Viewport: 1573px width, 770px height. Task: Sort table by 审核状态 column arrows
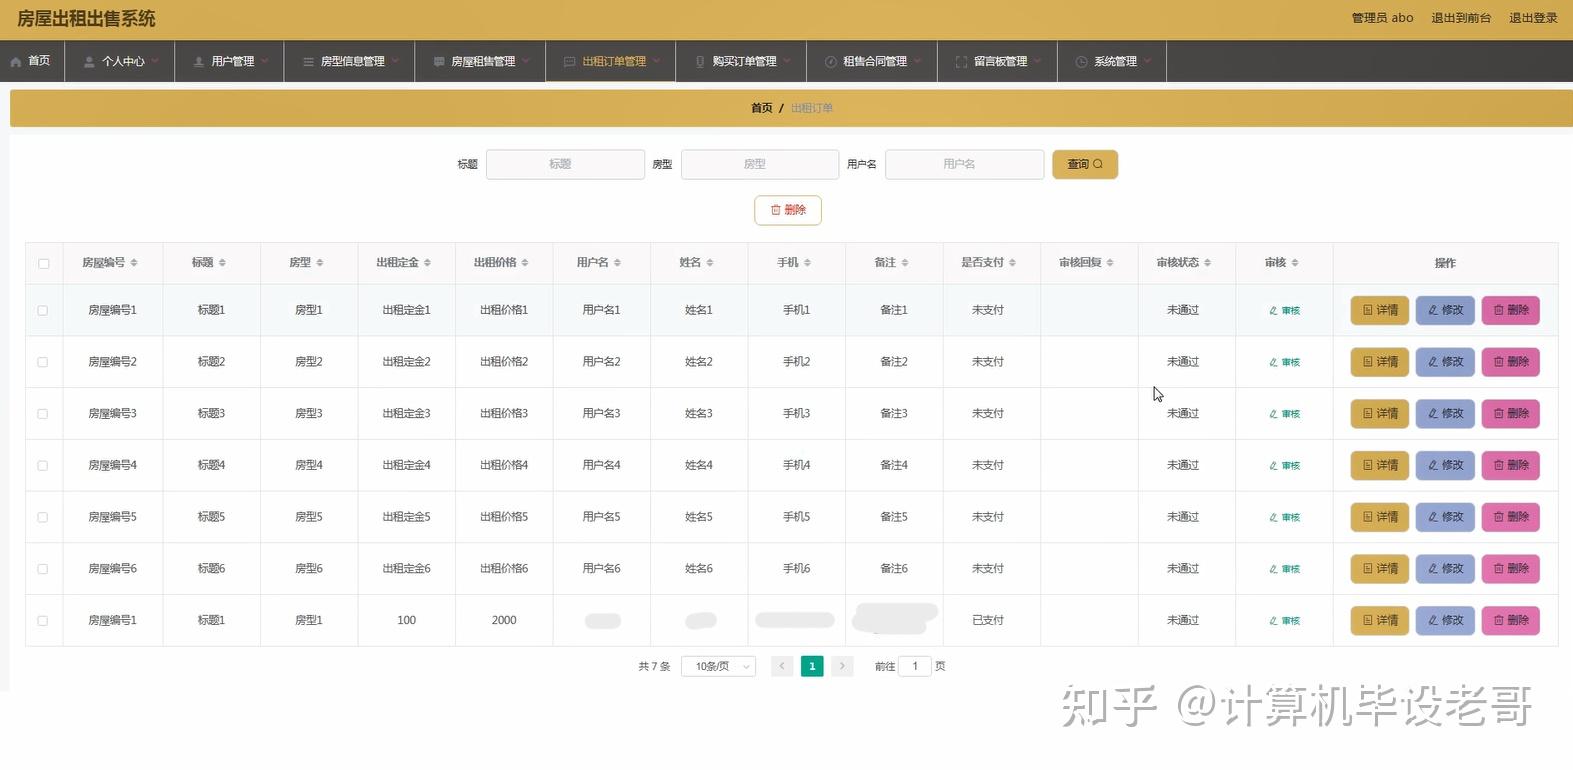pyautogui.click(x=1207, y=263)
